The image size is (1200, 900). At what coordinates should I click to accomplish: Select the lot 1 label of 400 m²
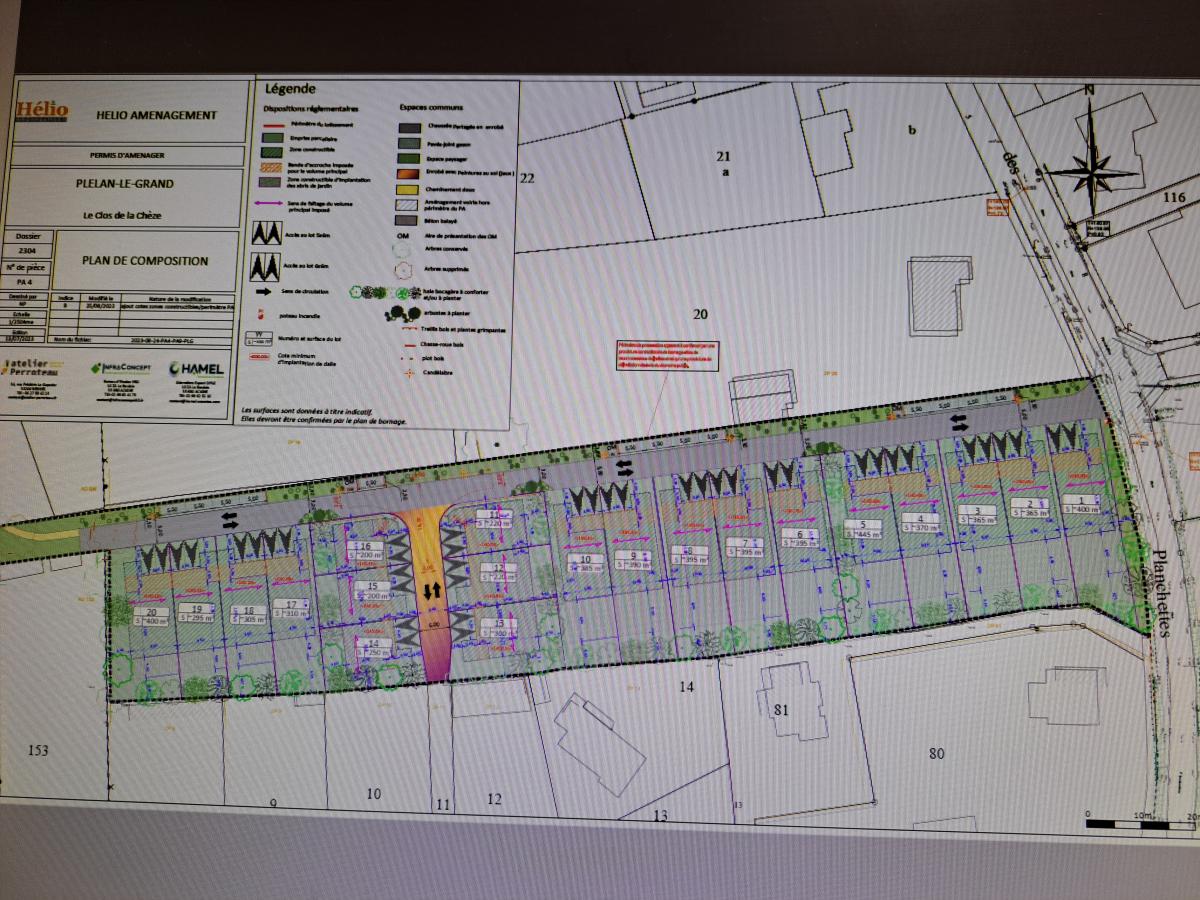click(1080, 503)
